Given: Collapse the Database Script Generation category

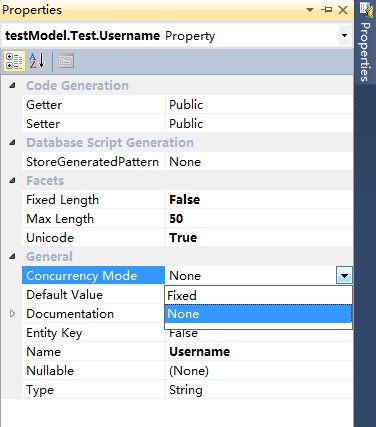Looking at the screenshot, I should pyautogui.click(x=12, y=143).
